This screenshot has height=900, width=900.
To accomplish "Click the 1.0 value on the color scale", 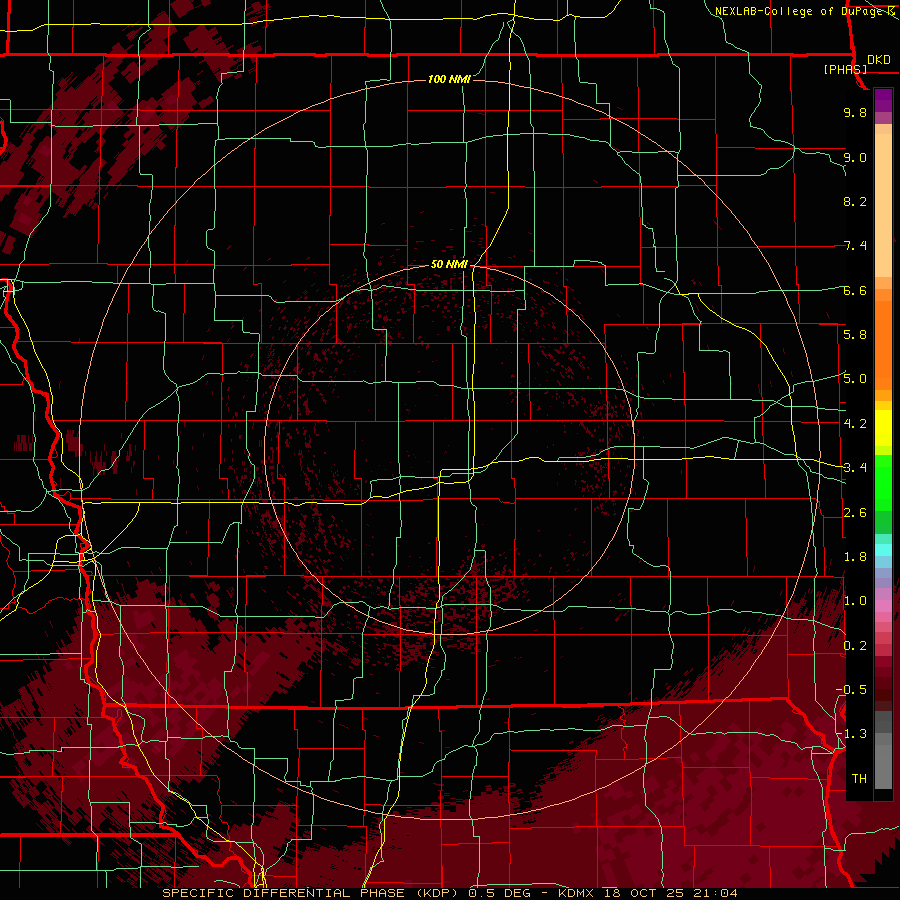I will tap(855, 600).
